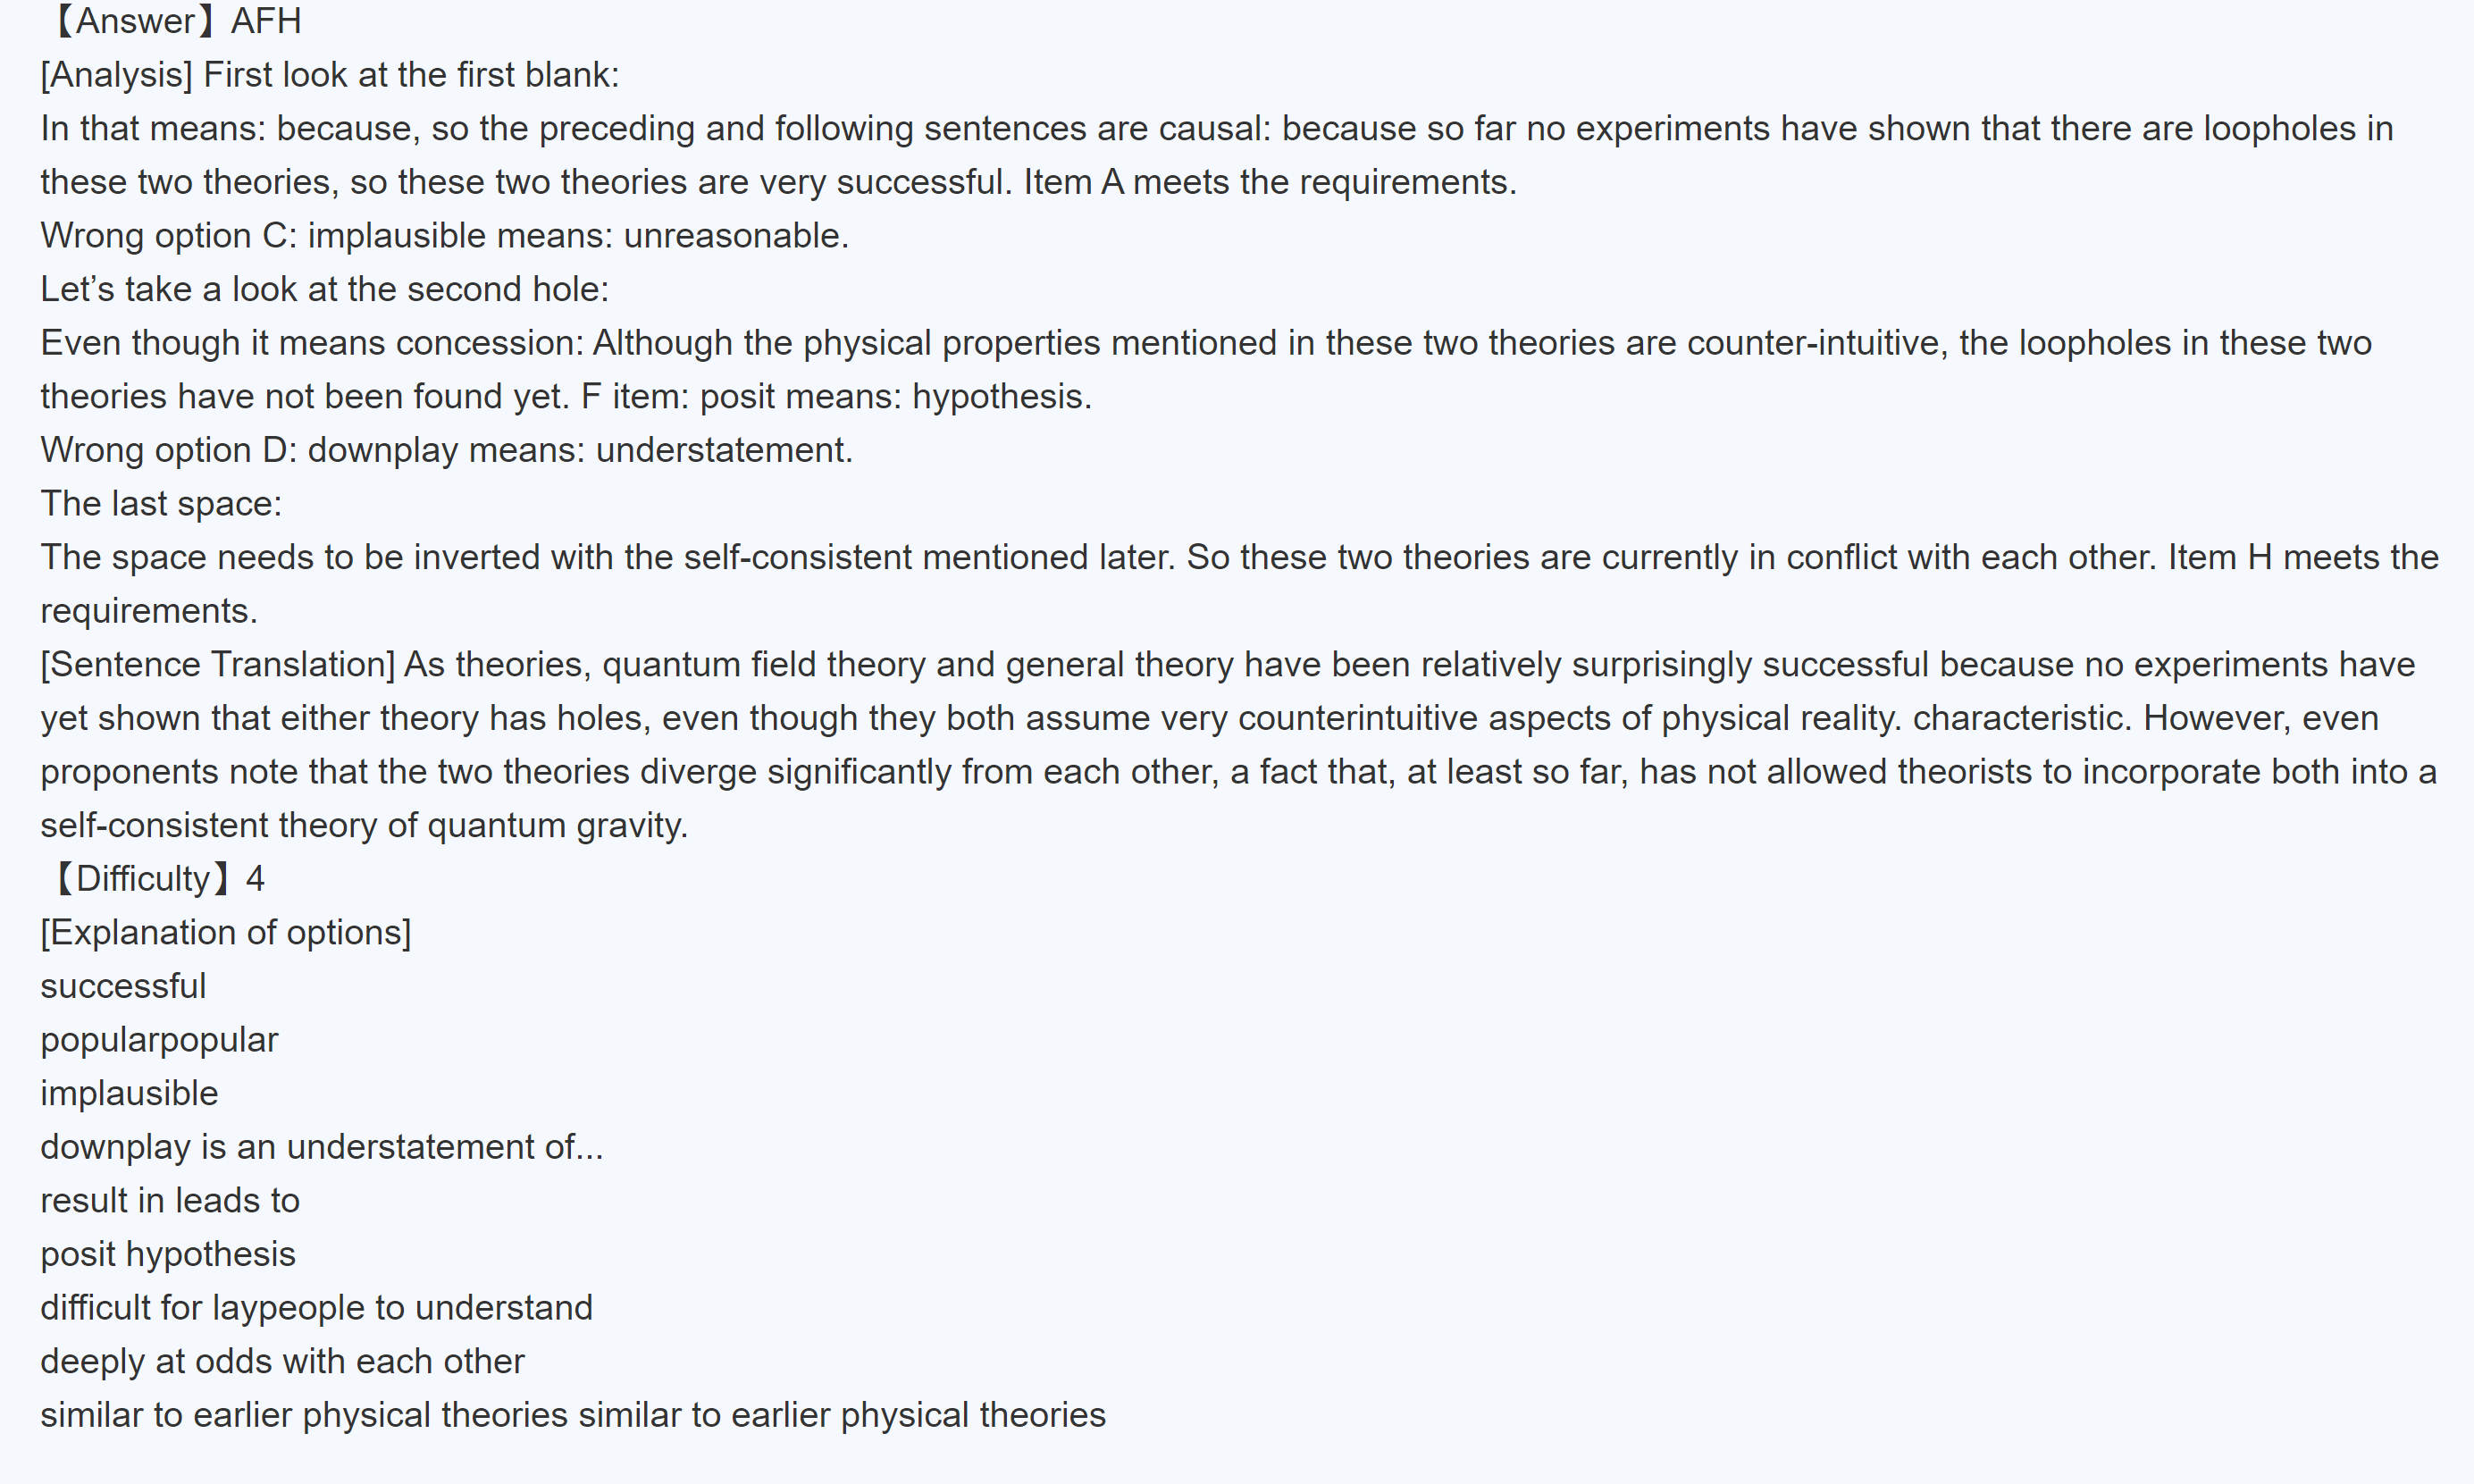
Task: Click the [Sentence Translation] label
Action: coord(218,665)
